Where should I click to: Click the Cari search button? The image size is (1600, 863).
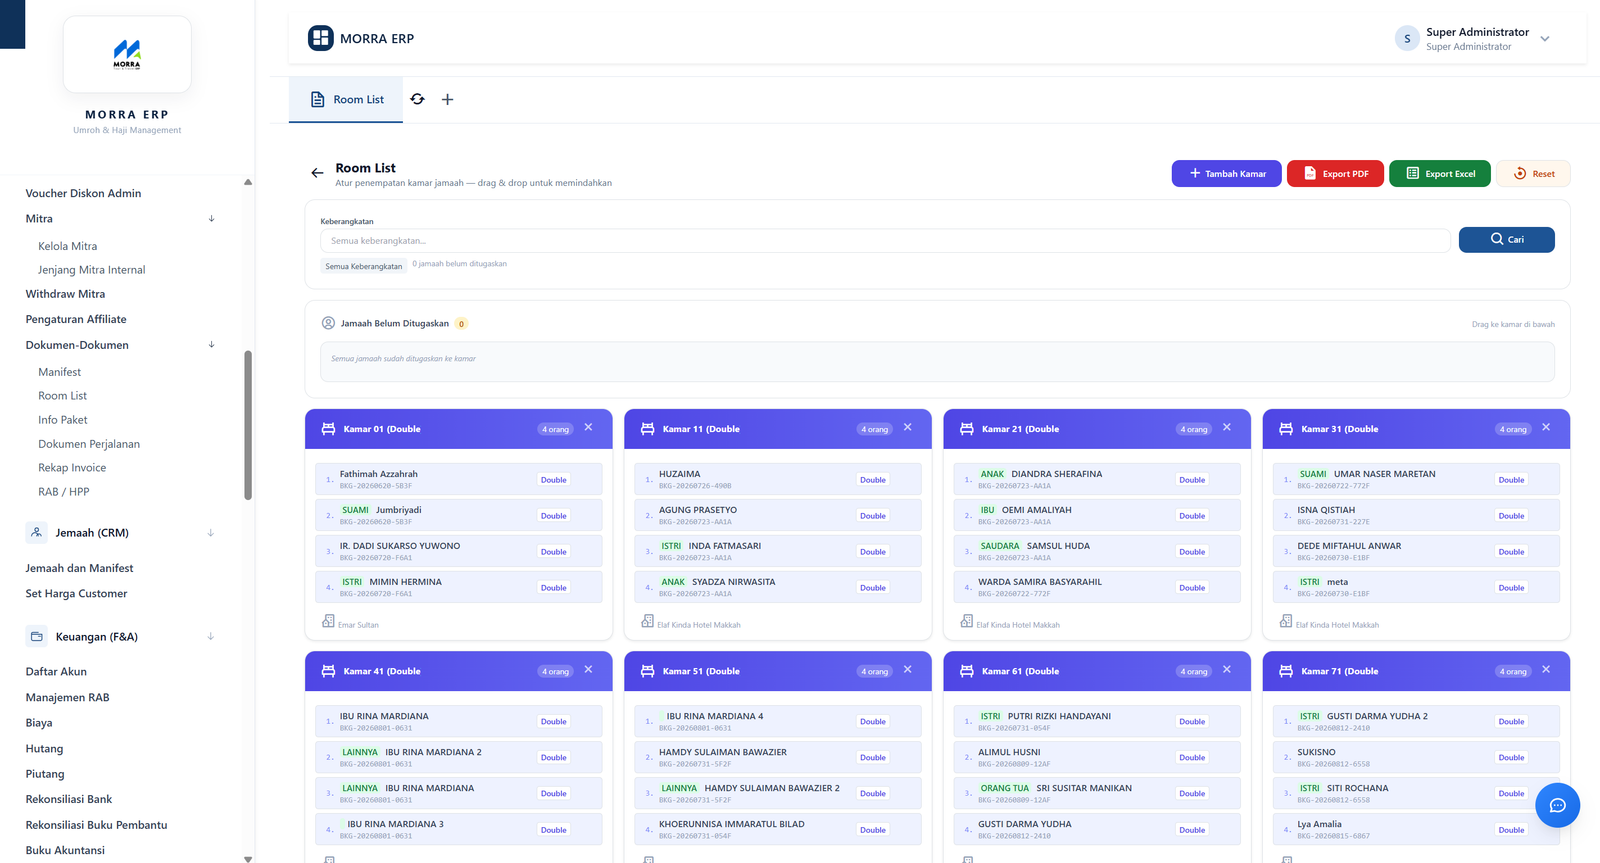1506,240
